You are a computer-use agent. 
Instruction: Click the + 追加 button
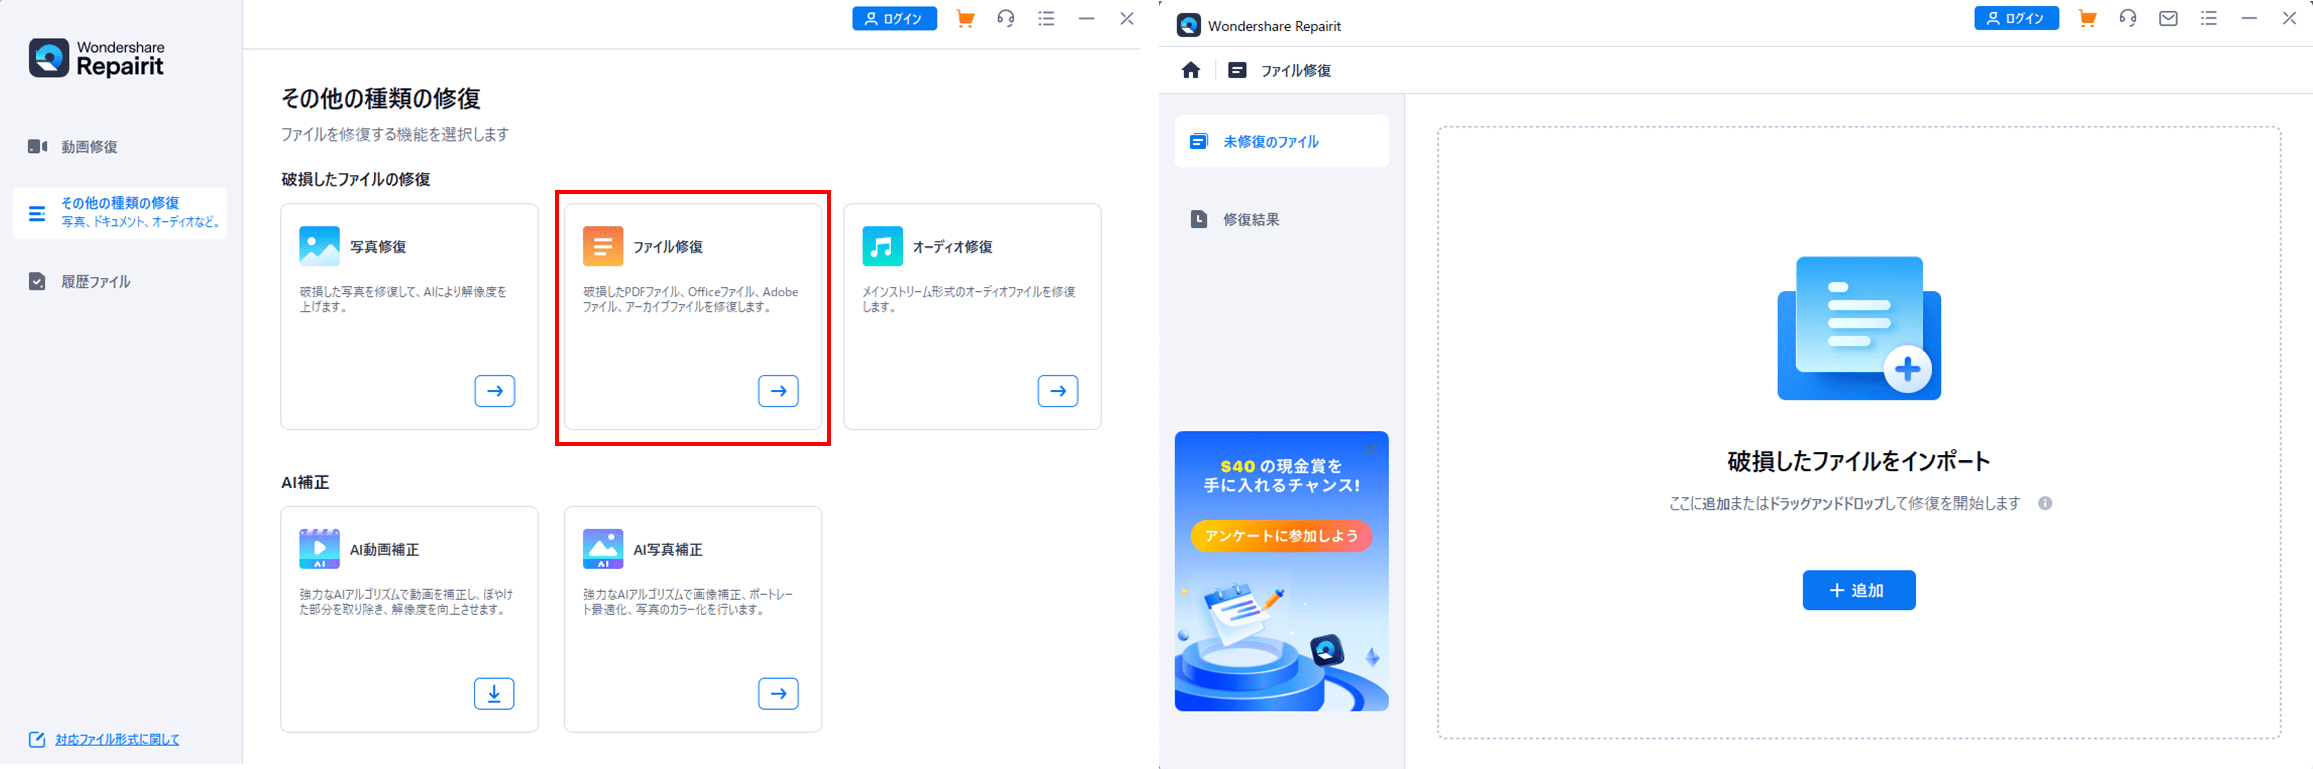tap(1859, 590)
